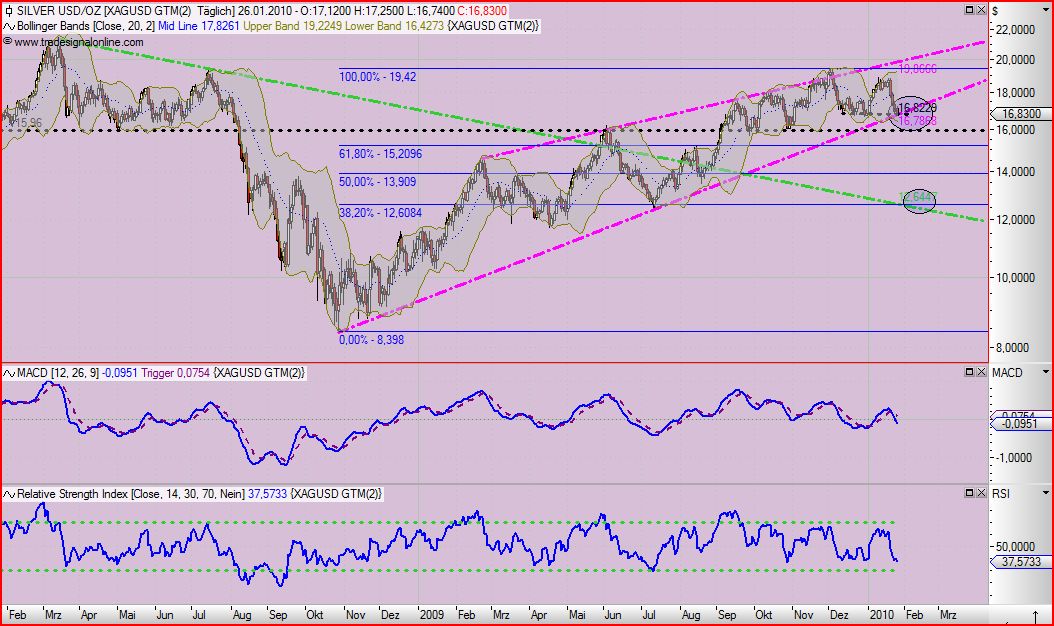
Task: Click the 0,00% - 8,398 Fibonacci label
Action: coord(371,340)
